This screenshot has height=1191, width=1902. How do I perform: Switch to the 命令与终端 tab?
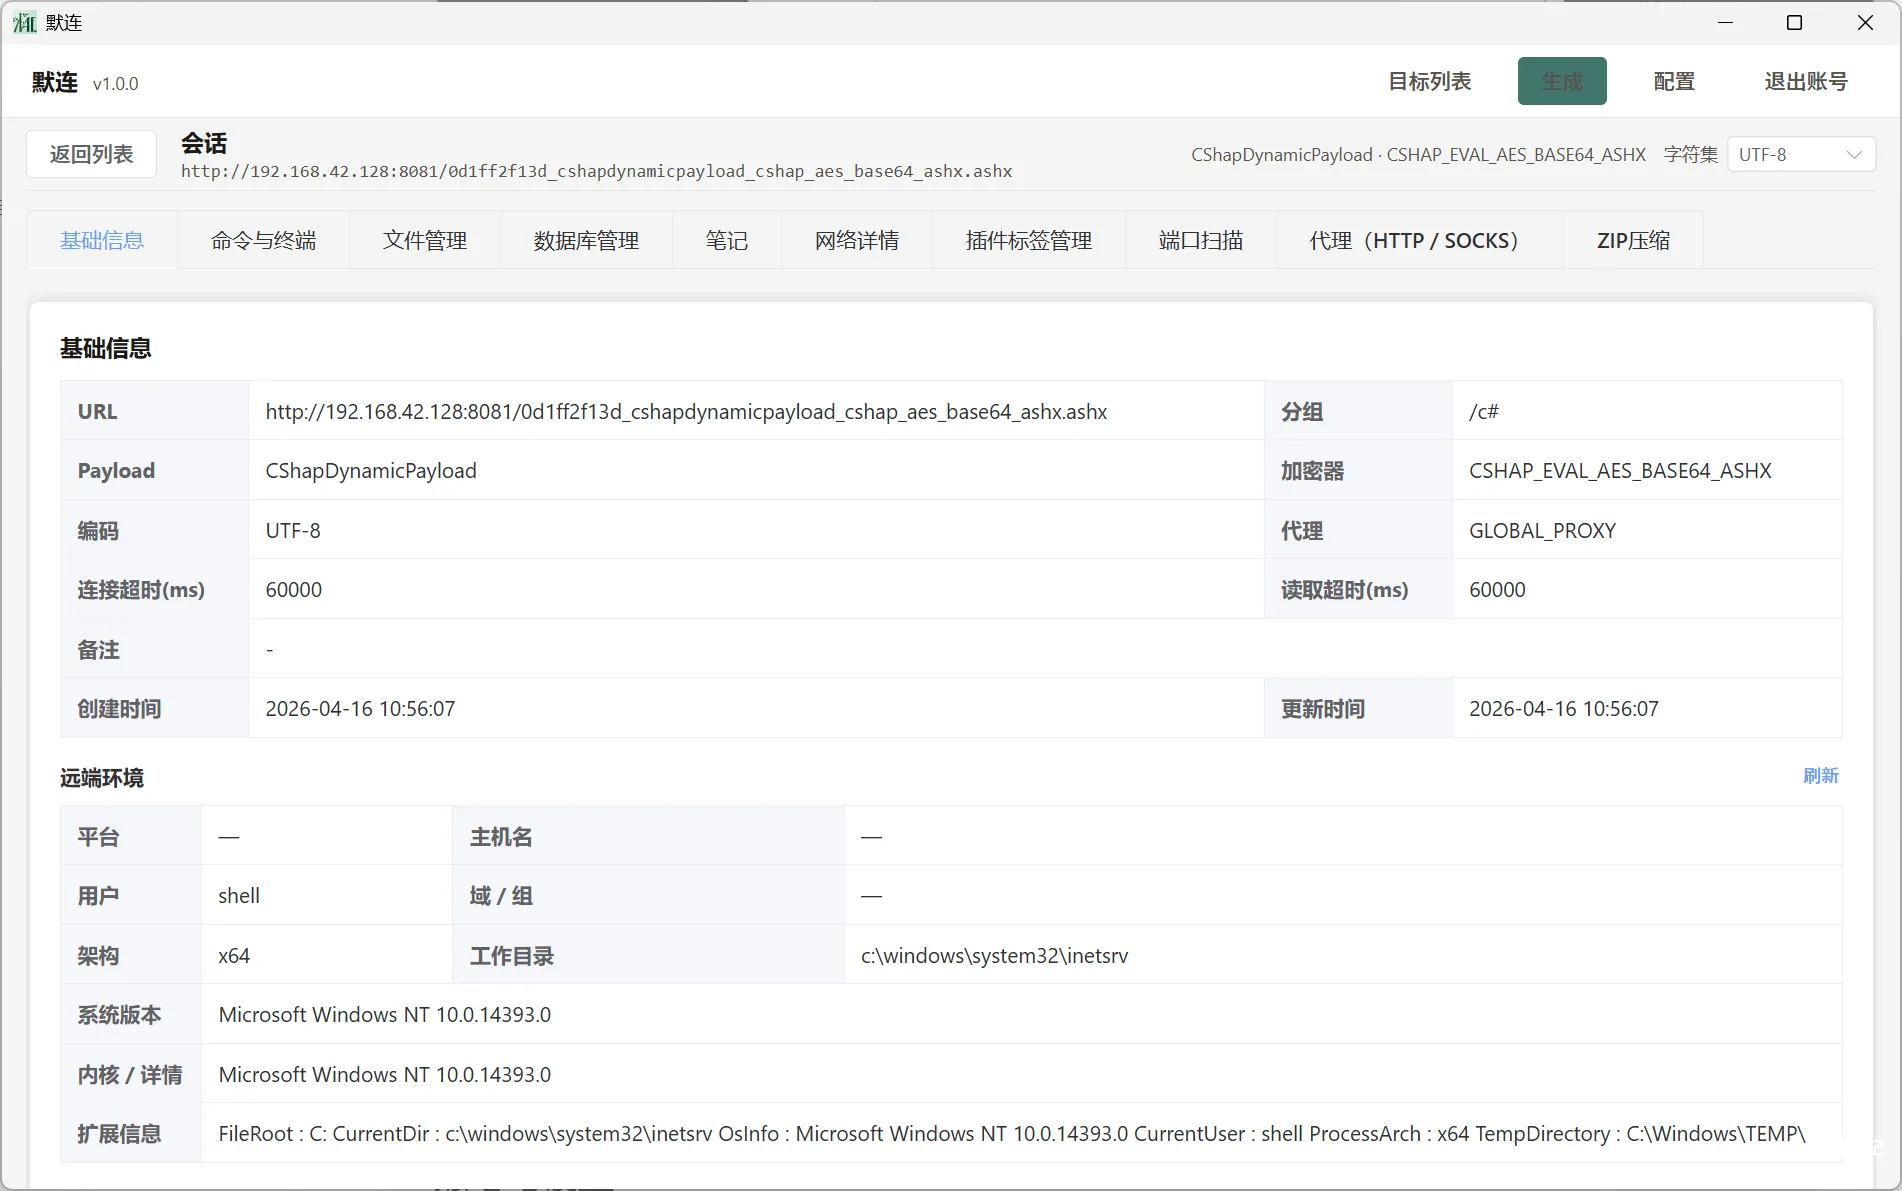(263, 240)
